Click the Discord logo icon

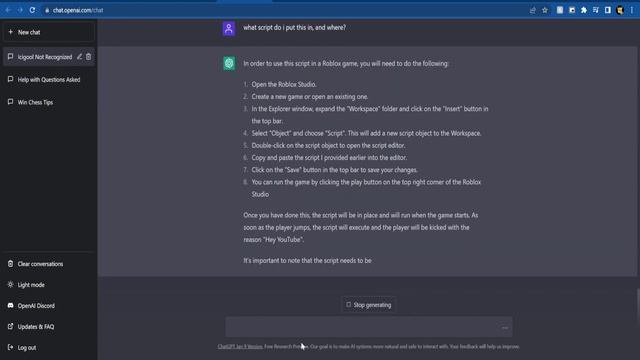point(10,305)
